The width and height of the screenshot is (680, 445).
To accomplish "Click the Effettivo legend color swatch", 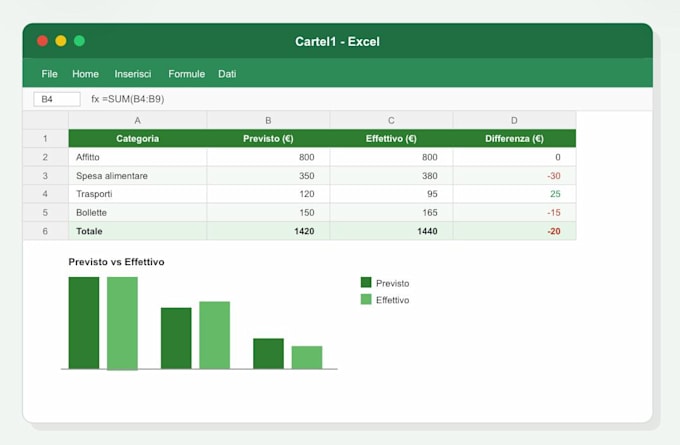I will (366, 299).
